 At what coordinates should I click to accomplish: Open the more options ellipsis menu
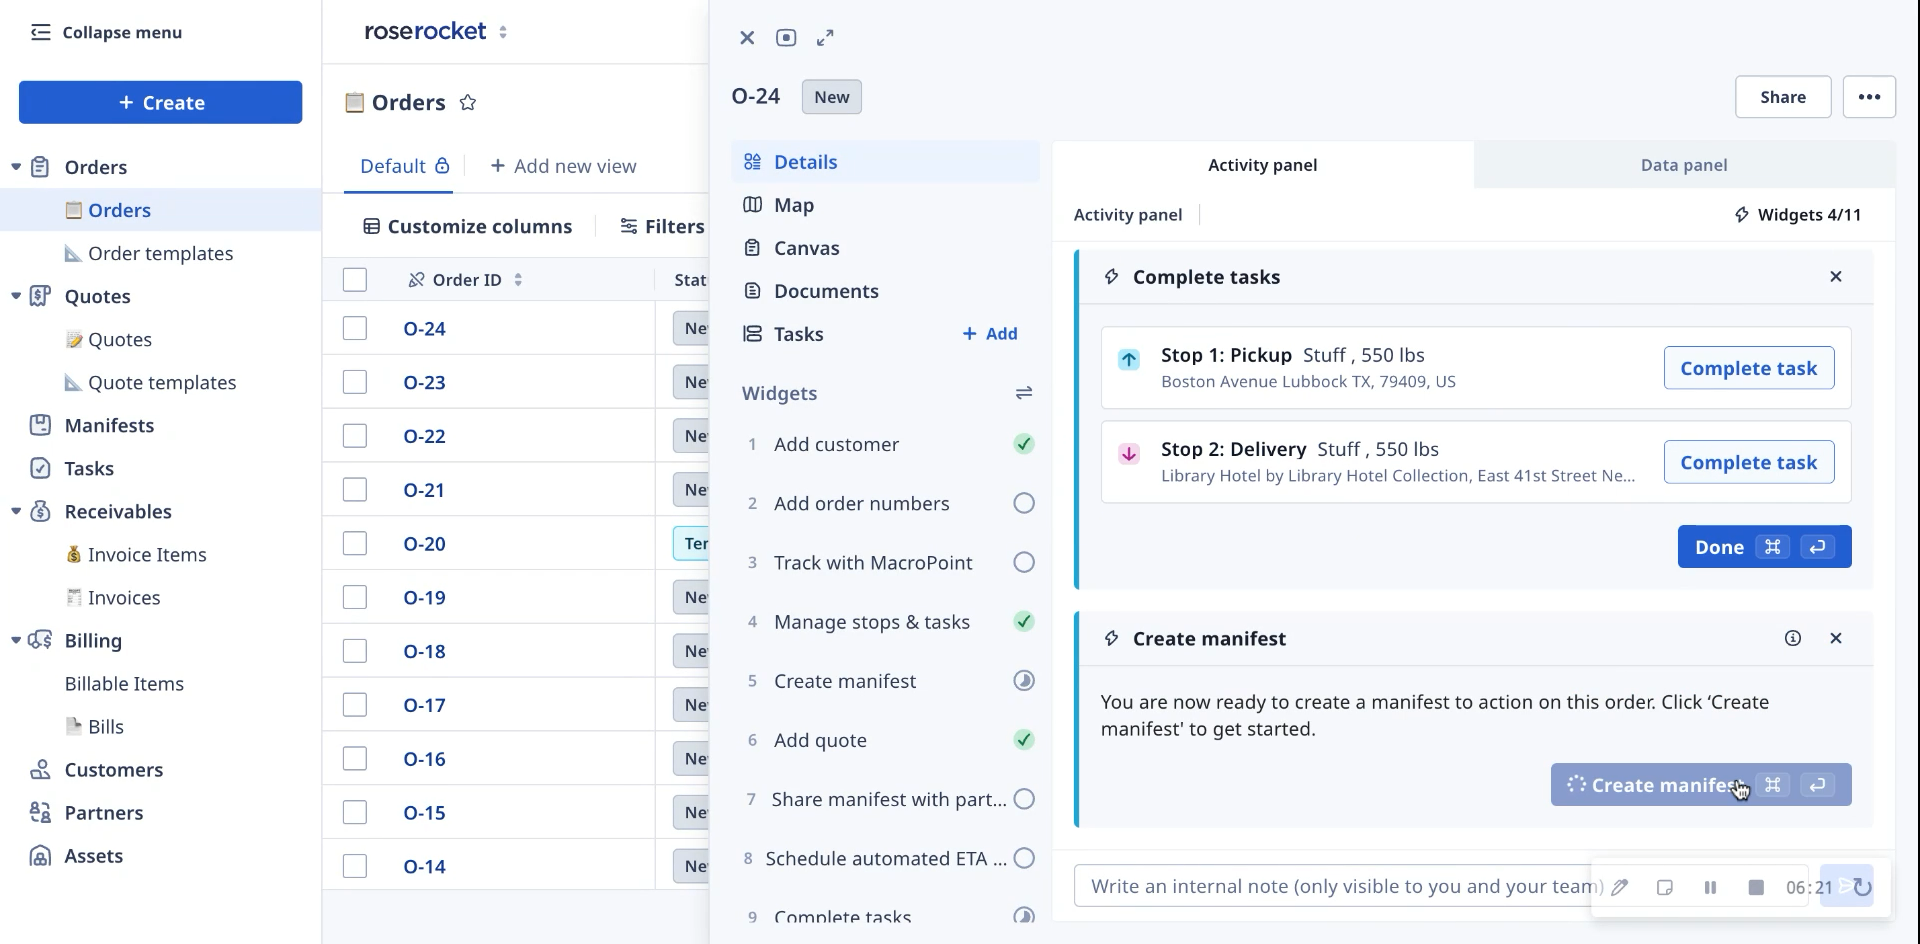[x=1869, y=97]
